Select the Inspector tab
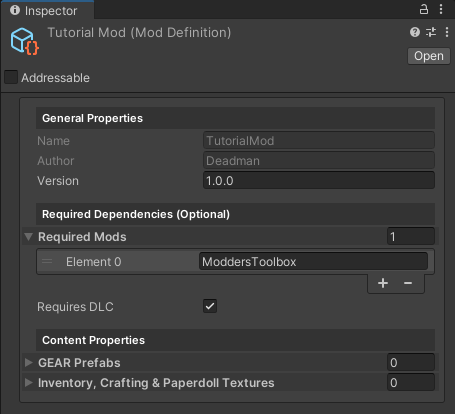This screenshot has height=414, width=455. (47, 10)
